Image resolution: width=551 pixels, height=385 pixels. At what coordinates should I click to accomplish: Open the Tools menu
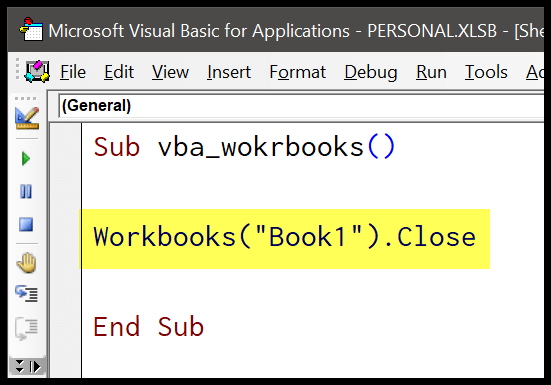tap(486, 72)
